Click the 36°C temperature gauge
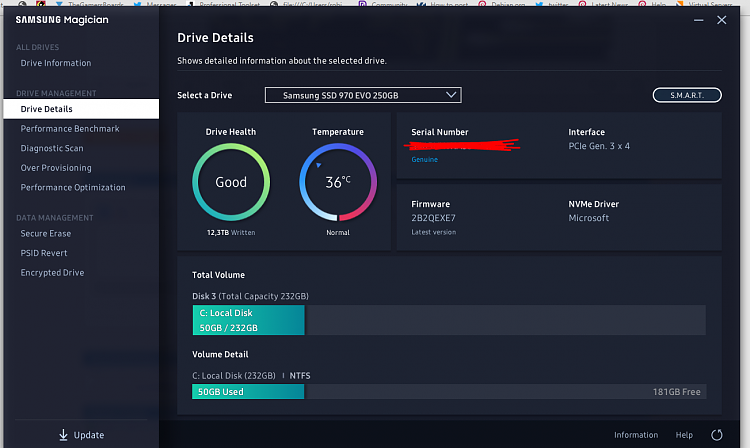This screenshot has width=750, height=448. tap(338, 182)
